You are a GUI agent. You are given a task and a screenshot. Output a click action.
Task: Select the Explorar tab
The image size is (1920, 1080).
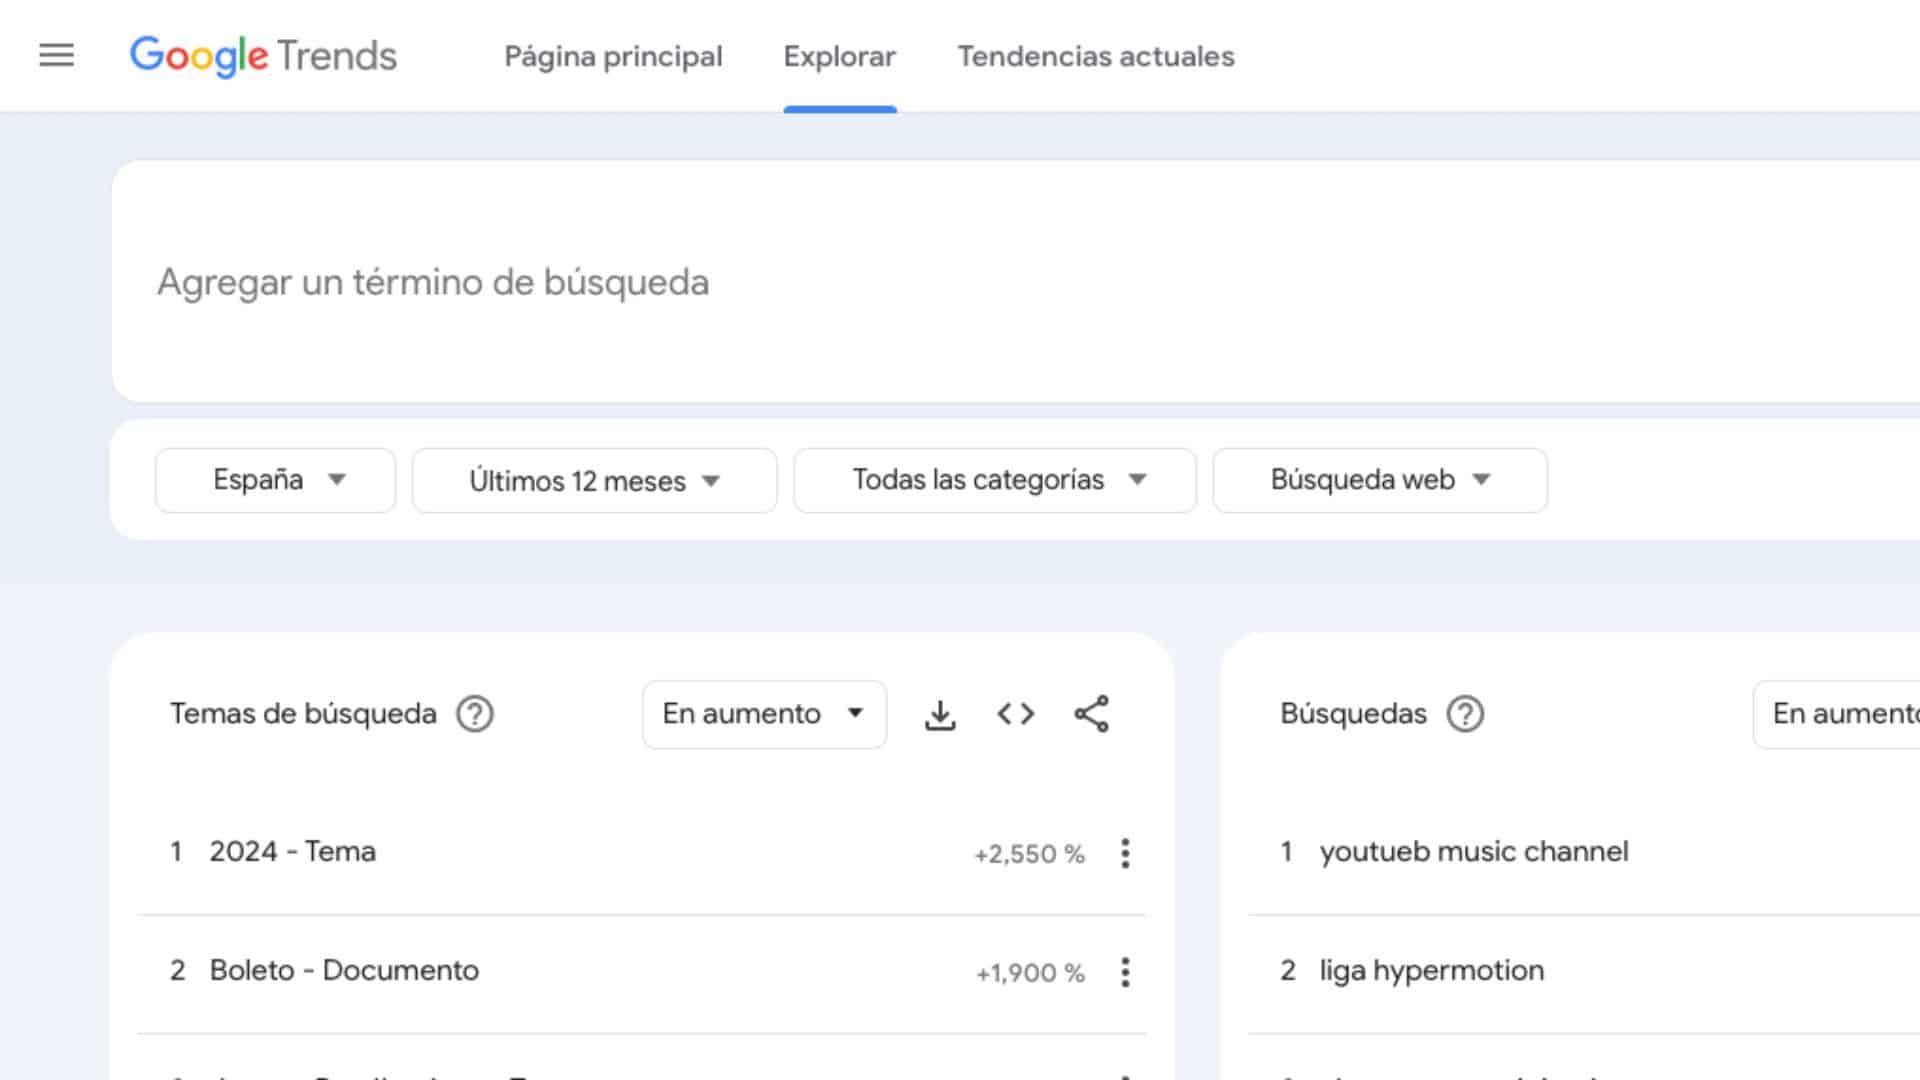840,56
